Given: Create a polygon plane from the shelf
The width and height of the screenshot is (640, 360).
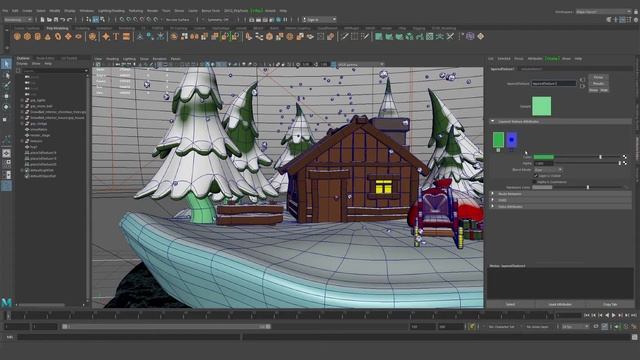Looking at the screenshot, I should [68, 36].
